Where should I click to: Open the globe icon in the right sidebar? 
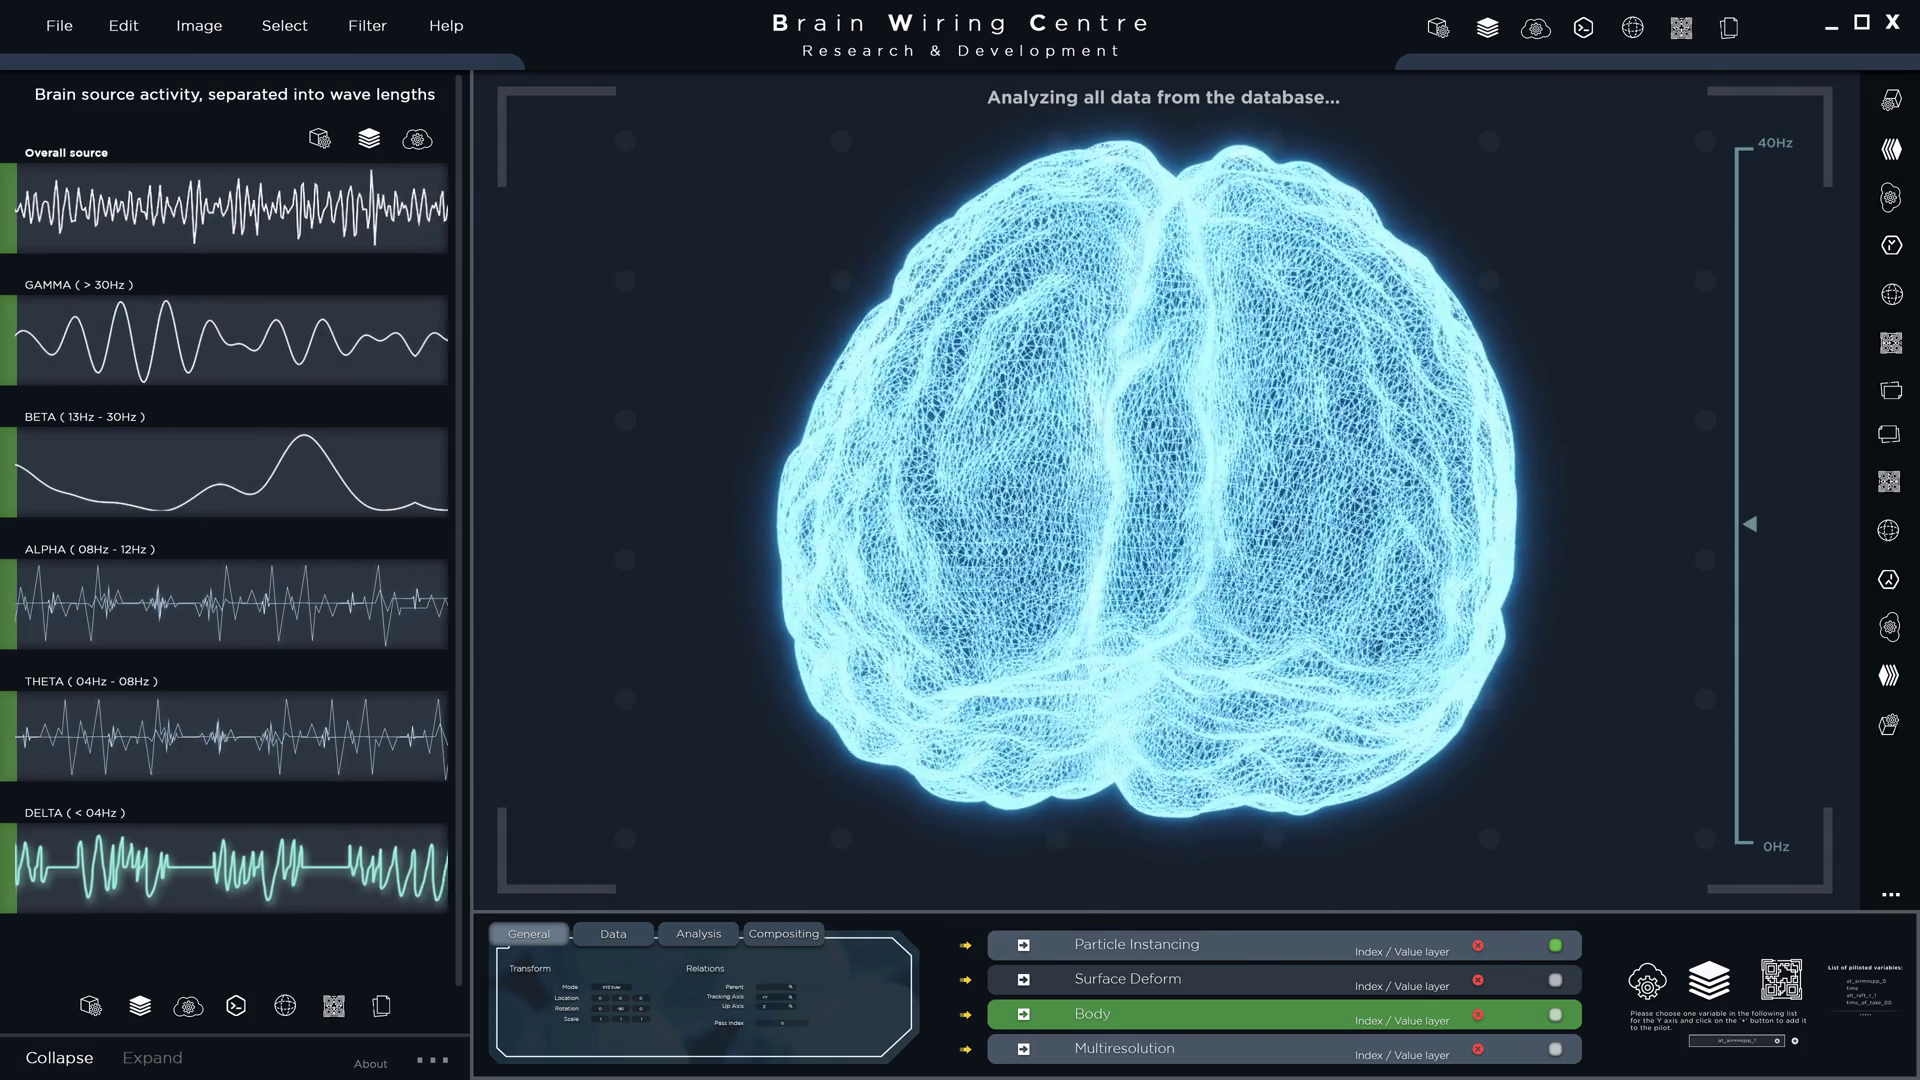(1890, 294)
